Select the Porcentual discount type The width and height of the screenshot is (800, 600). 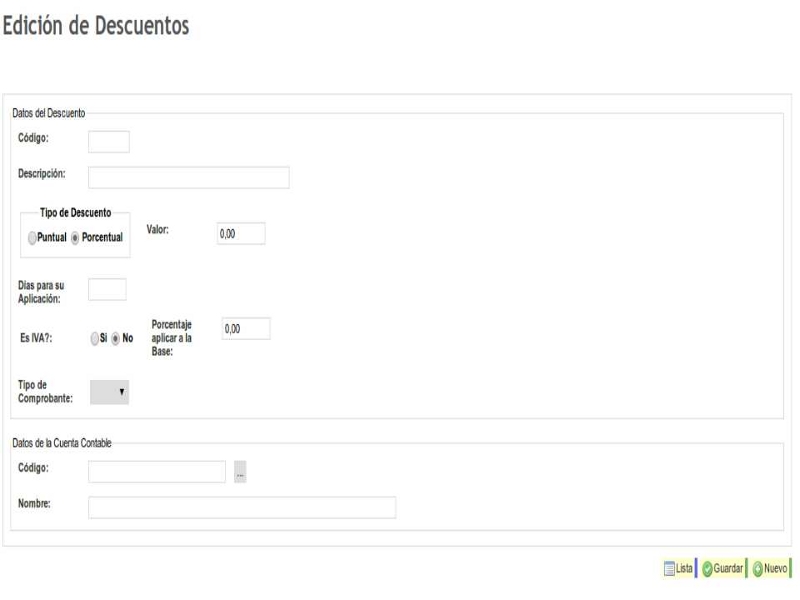click(75, 238)
